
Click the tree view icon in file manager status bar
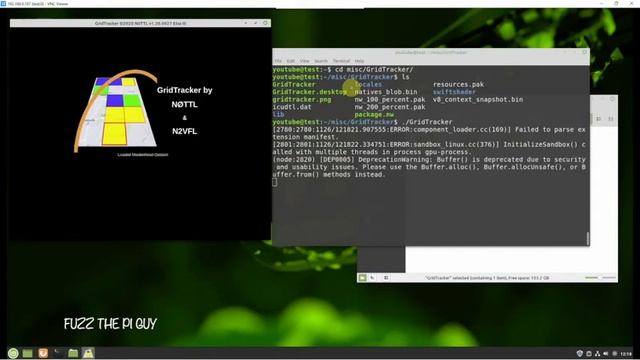pos(373,278)
